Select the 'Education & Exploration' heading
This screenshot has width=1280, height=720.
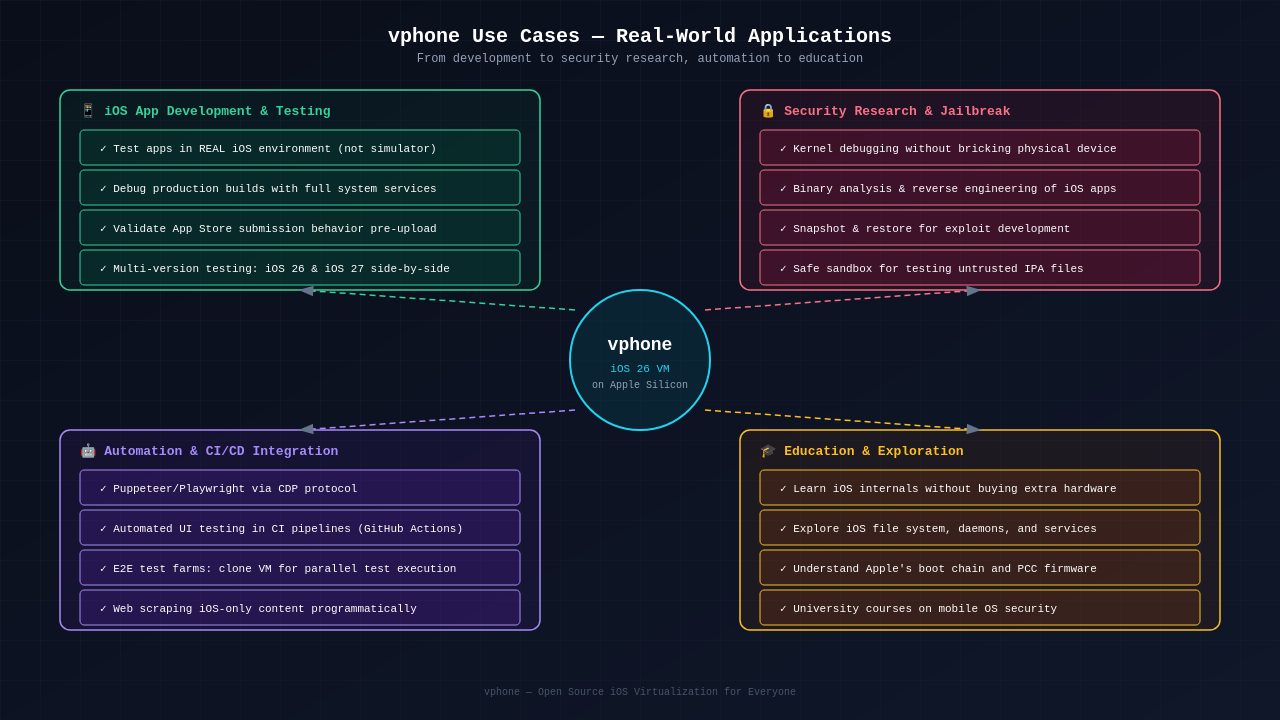[874, 451]
